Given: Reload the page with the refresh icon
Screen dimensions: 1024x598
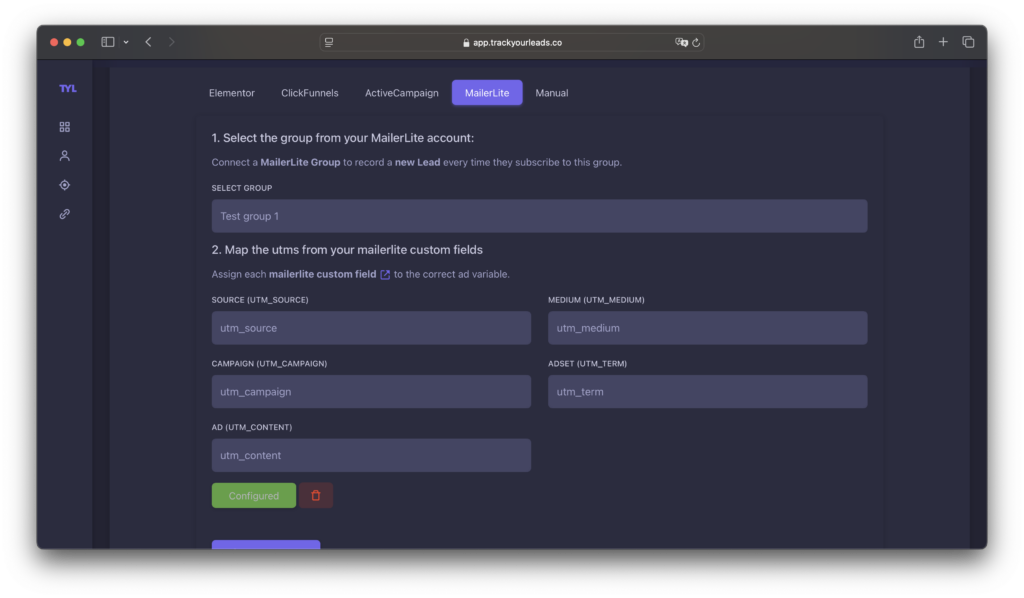Looking at the screenshot, I should (696, 42).
